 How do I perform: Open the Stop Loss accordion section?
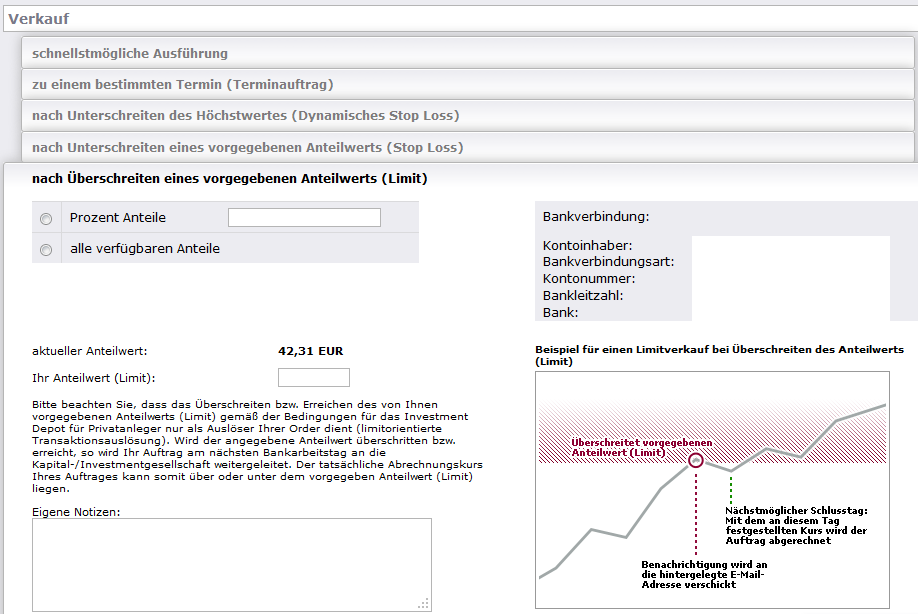tap(467, 147)
